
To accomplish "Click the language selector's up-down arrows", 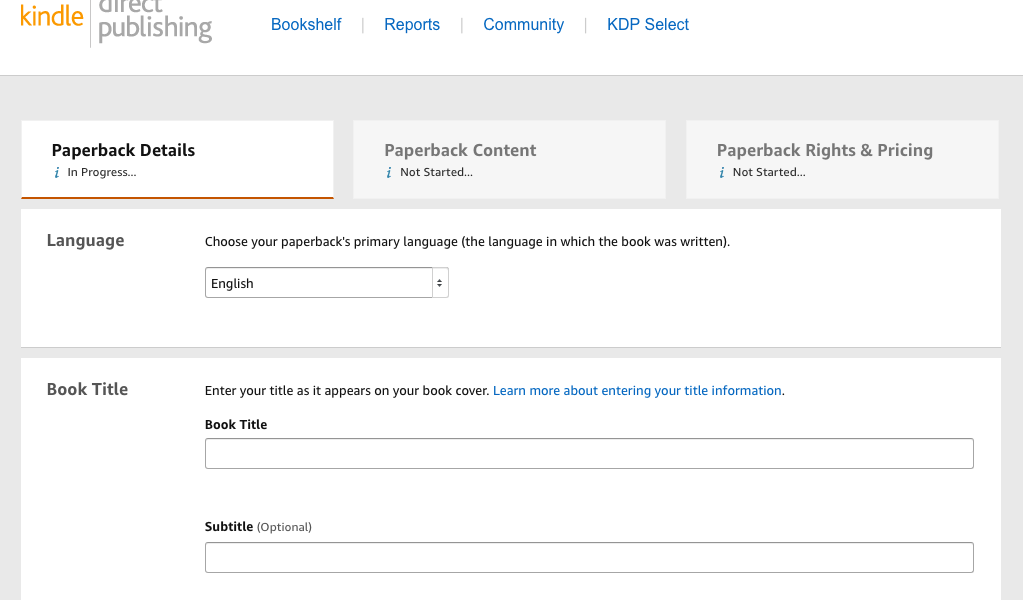I will point(439,283).
